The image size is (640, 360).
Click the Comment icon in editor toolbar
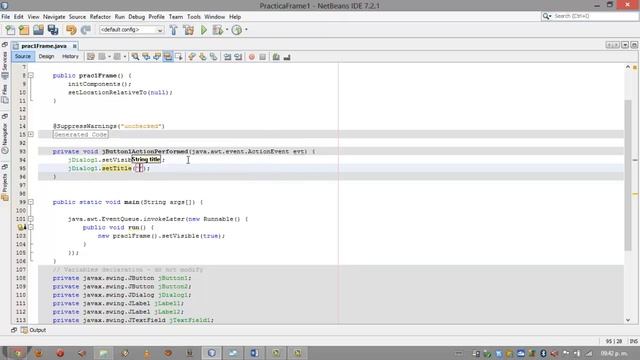point(276,57)
